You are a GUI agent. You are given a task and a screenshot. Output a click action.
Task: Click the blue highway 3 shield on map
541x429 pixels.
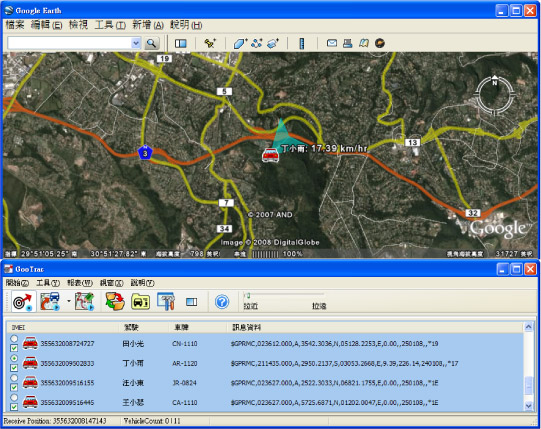tap(145, 153)
